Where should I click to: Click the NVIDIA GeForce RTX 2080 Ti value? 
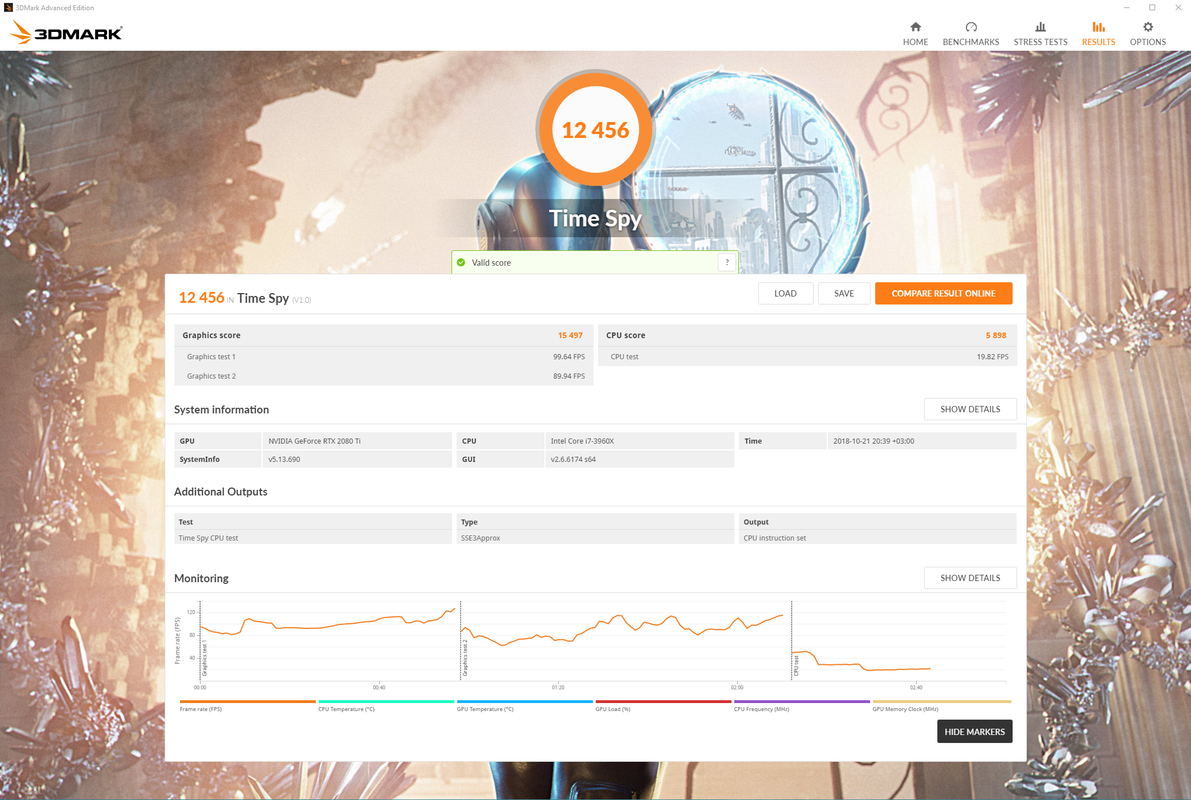314,441
